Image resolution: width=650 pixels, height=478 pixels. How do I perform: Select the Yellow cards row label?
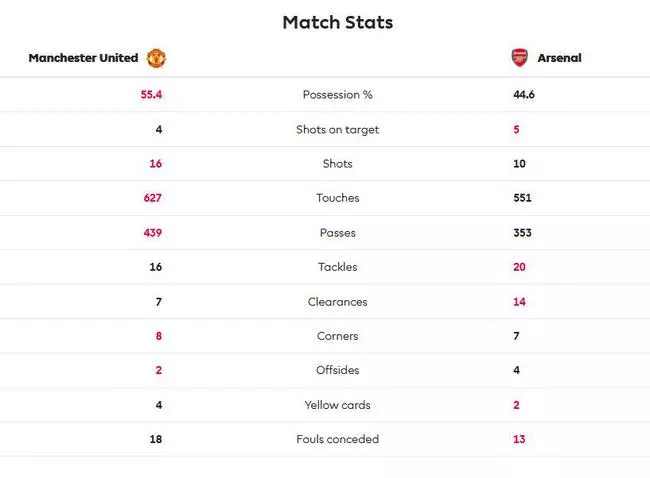click(x=337, y=405)
